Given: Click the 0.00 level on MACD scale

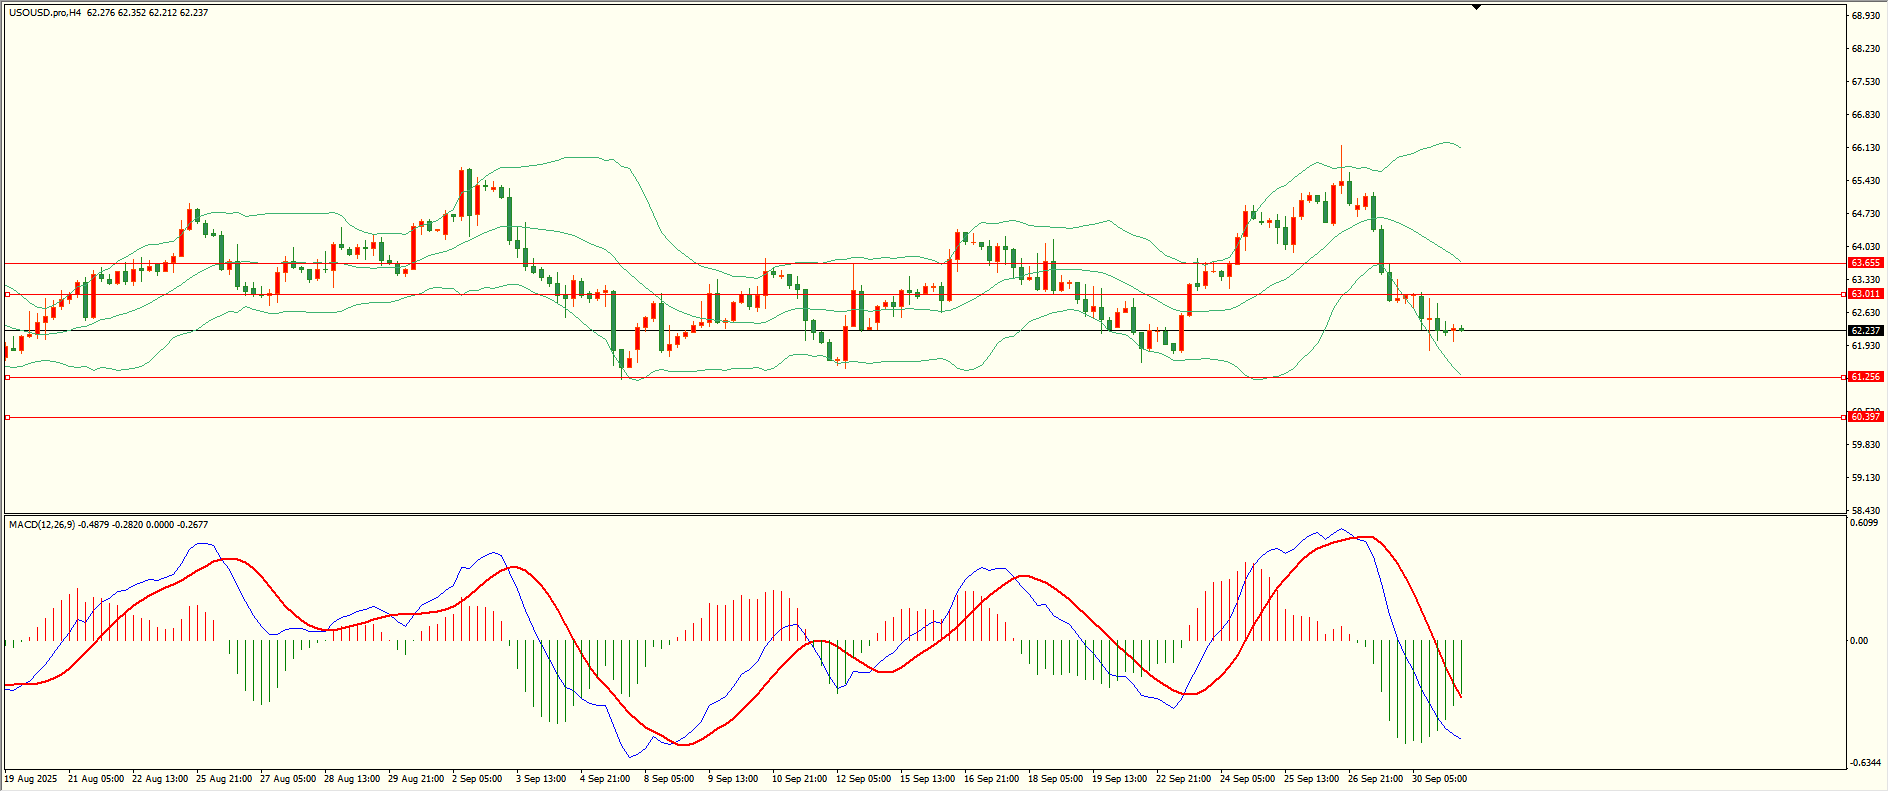Looking at the screenshot, I should [x=1859, y=641].
